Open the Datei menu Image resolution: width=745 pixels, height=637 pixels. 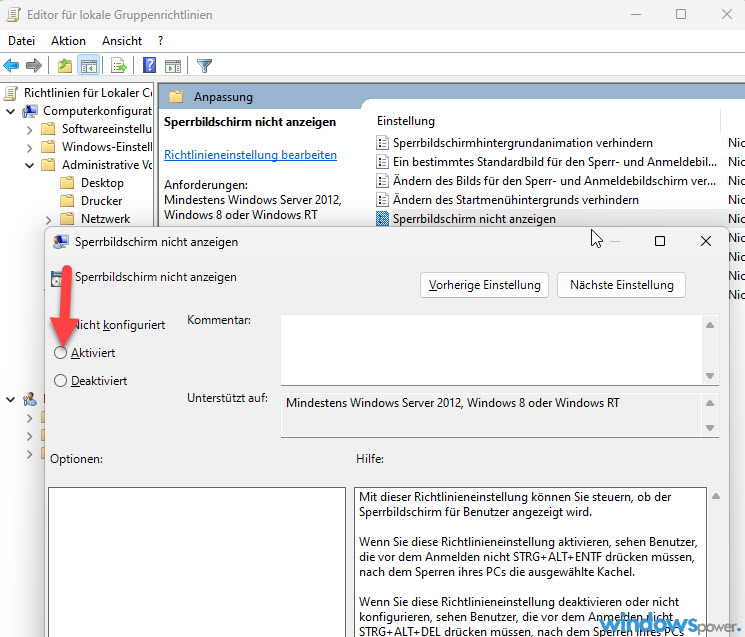21,41
